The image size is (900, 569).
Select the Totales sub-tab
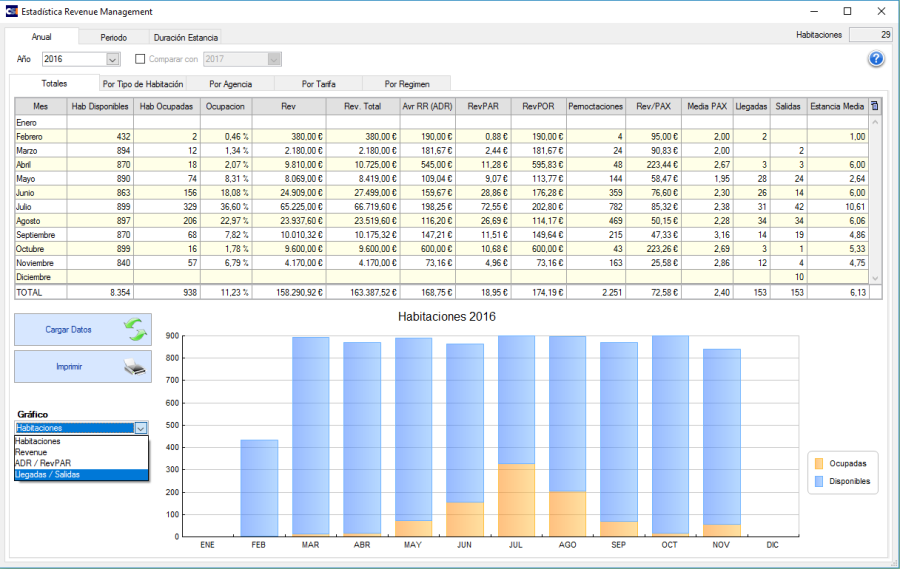[x=54, y=83]
